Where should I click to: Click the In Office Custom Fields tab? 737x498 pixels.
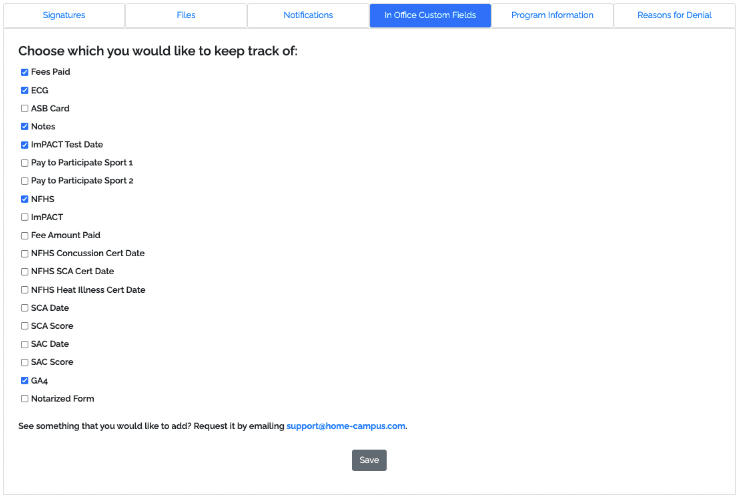pos(430,16)
